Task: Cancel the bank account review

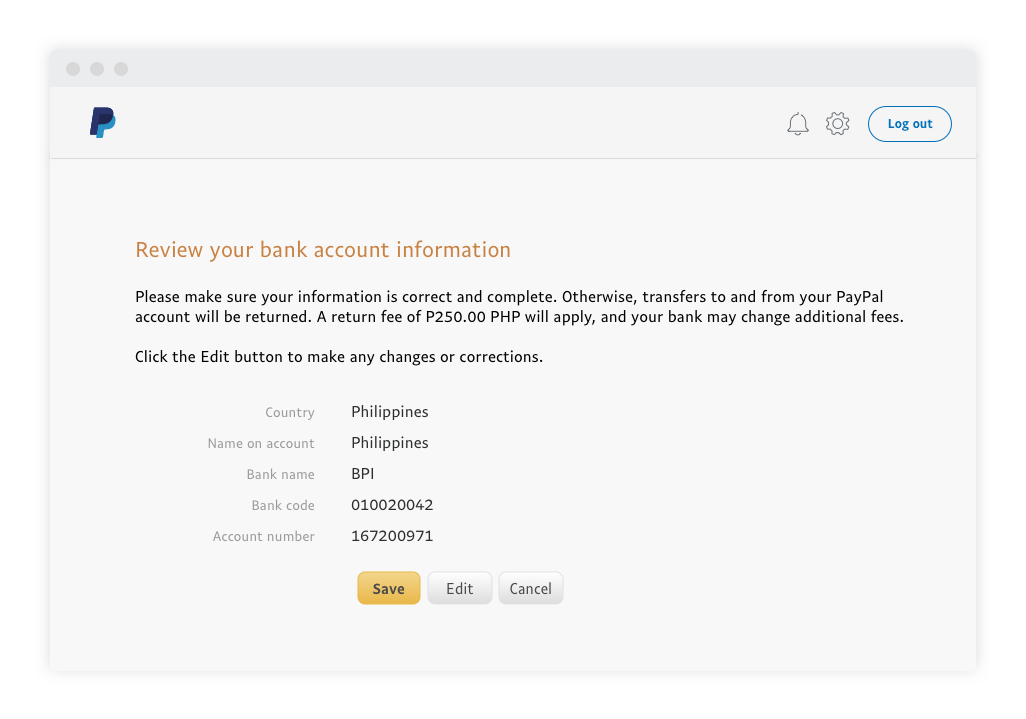Action: tap(530, 588)
